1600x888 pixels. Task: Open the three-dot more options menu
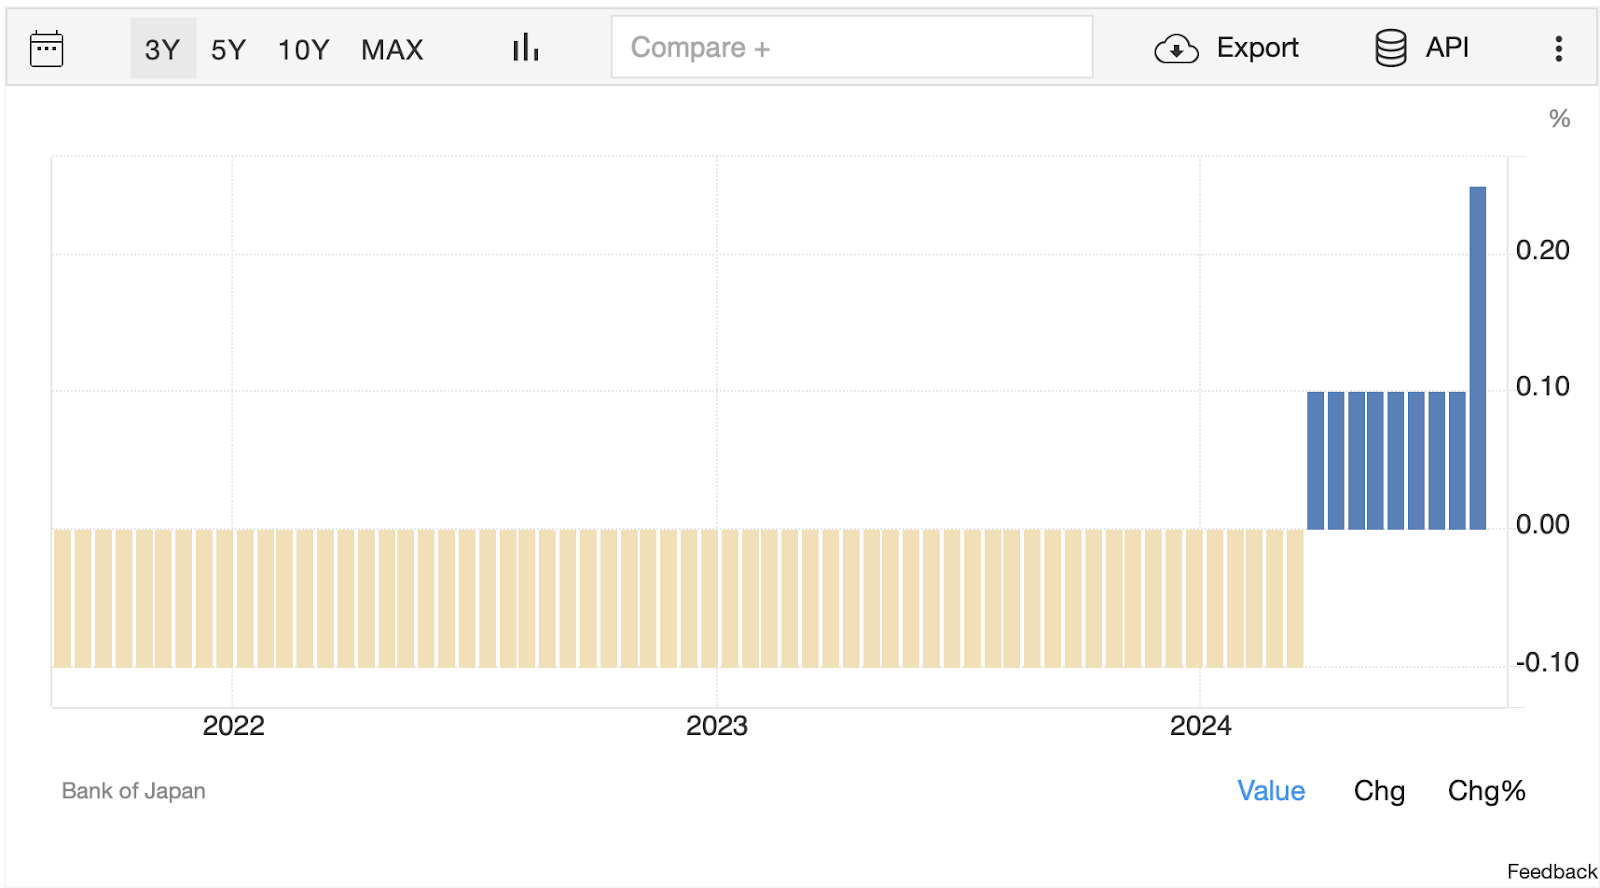point(1558,48)
